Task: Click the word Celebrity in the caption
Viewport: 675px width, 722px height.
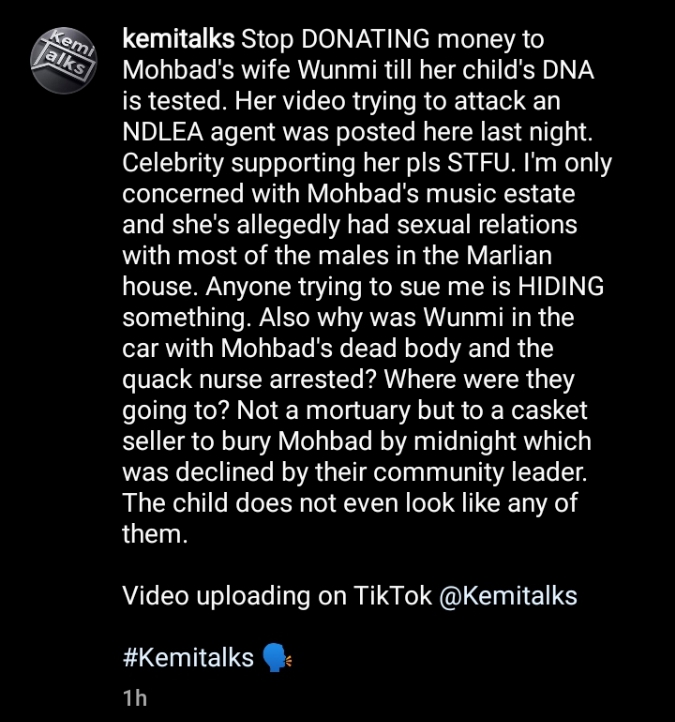Action: (173, 163)
